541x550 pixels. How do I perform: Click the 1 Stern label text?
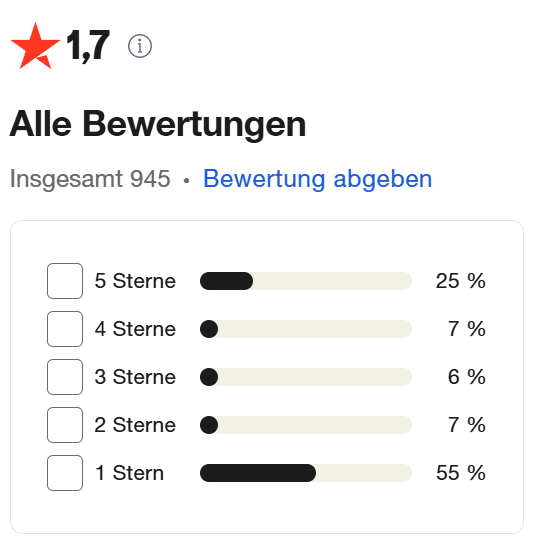[129, 473]
